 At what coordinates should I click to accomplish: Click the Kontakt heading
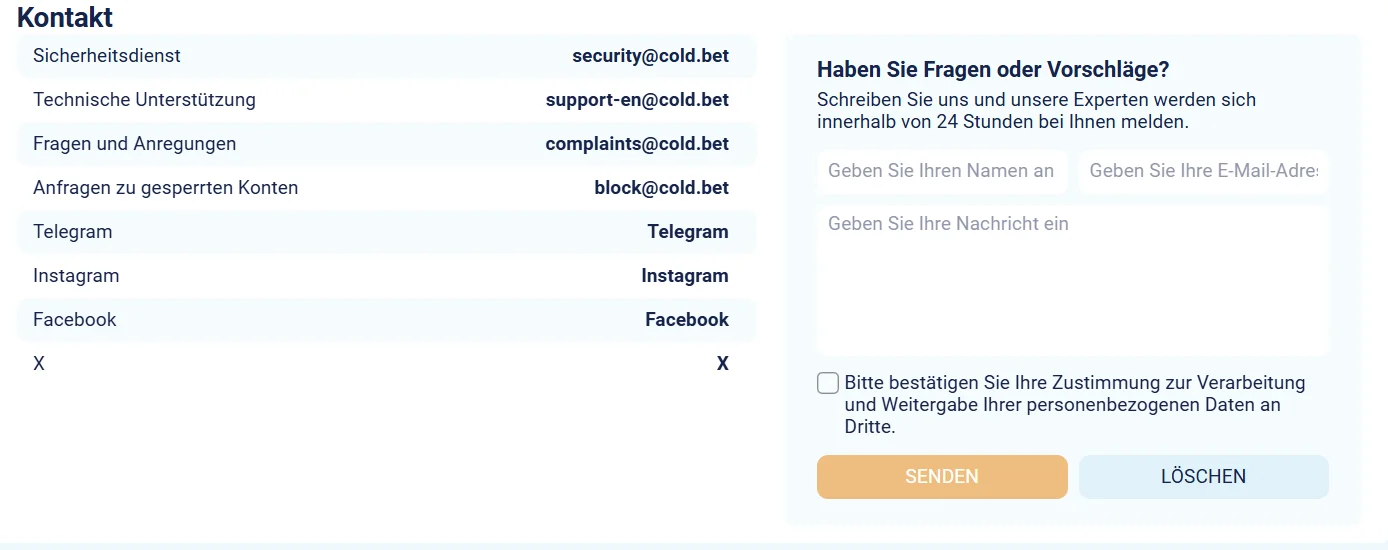tap(65, 17)
